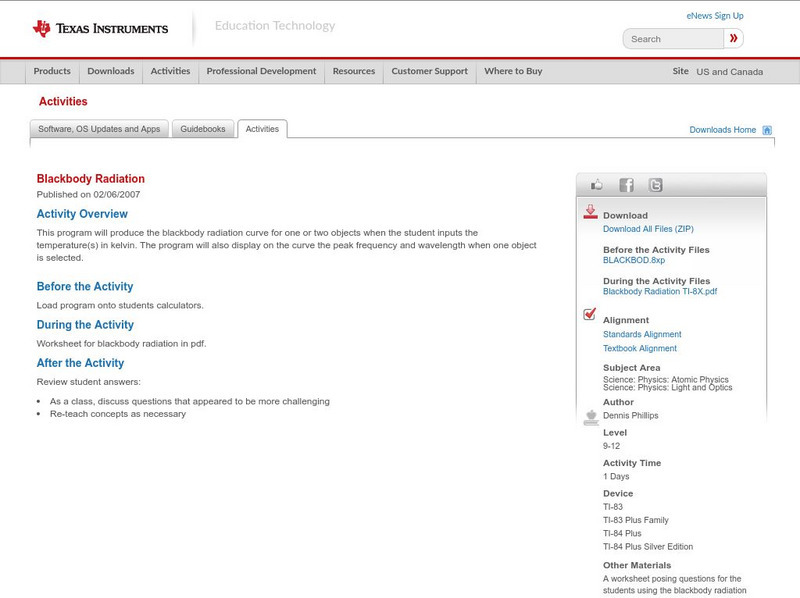Click into the Search input field
The height and width of the screenshot is (598, 800).
(x=674, y=39)
